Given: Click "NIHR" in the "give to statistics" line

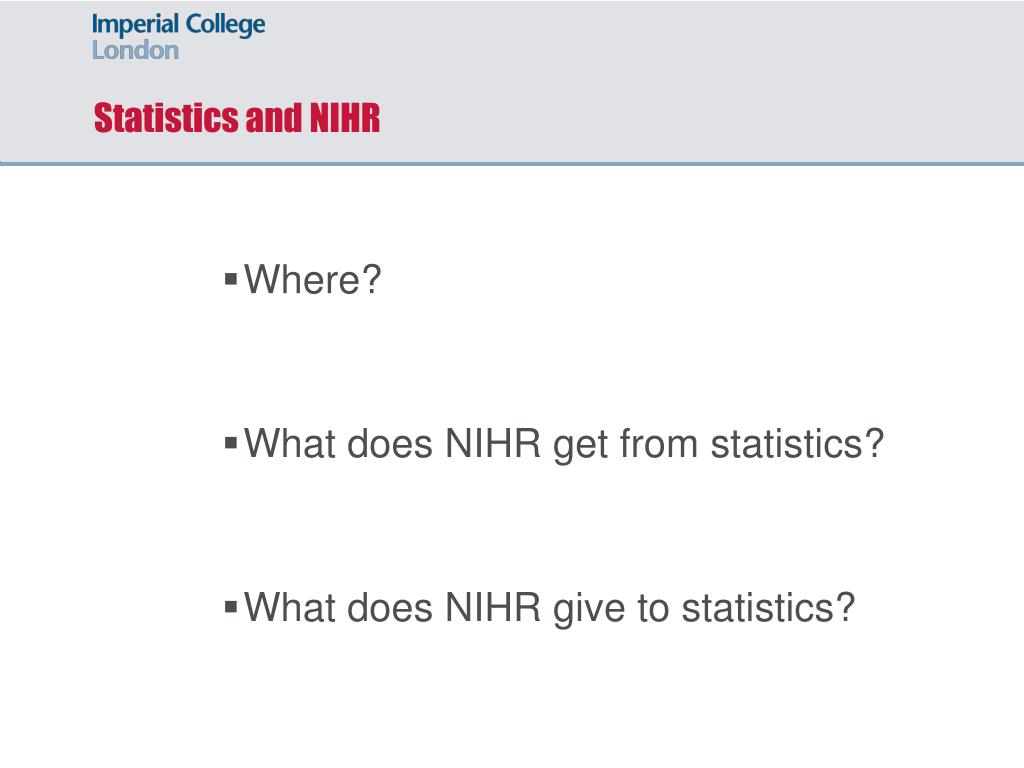Looking at the screenshot, I should (493, 608).
